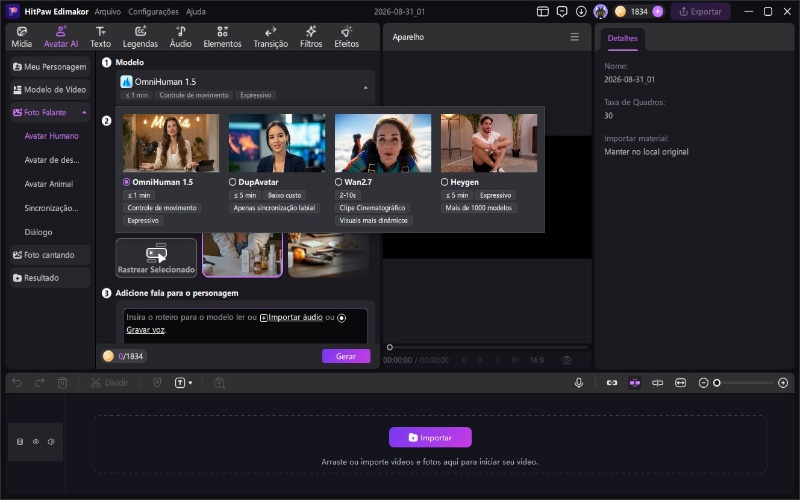Click the snapshot camera icon in preview
Screen dimensions: 800x500
coord(566,360)
